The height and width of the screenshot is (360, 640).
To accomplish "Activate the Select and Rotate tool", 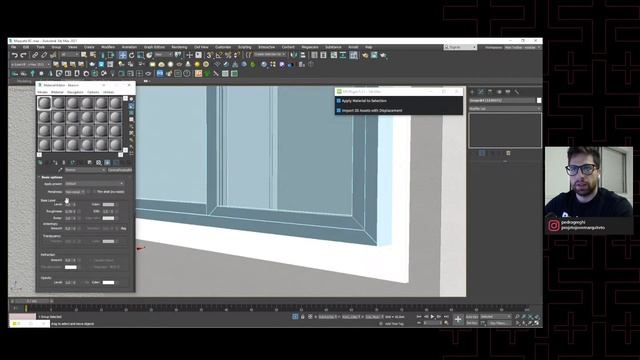I will [131, 55].
